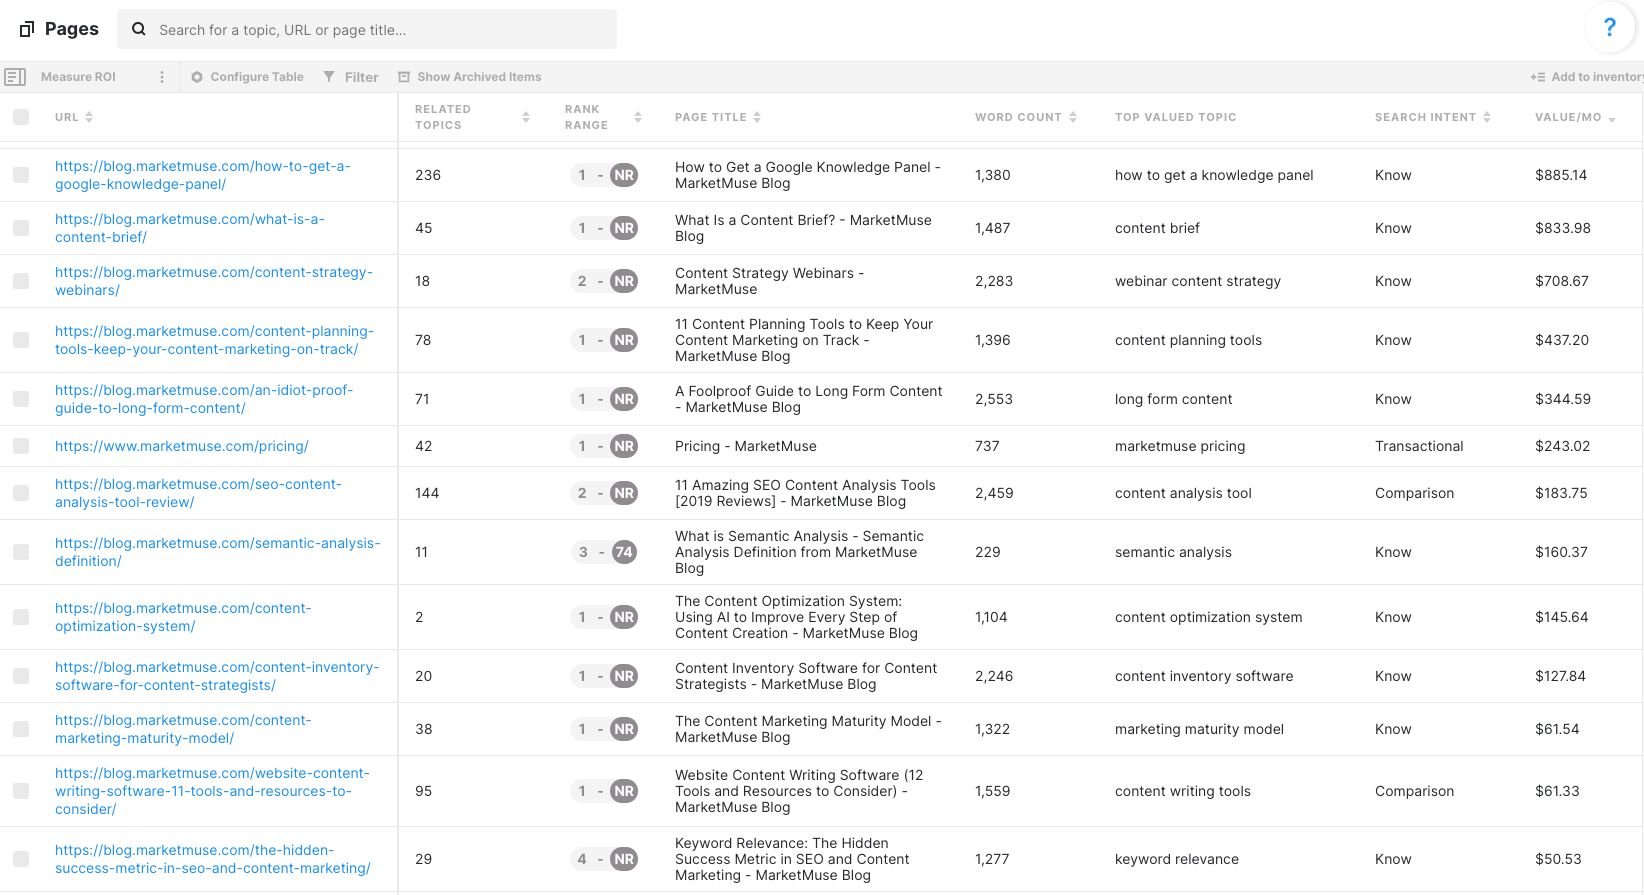Viewport: 1644px width, 895px height.
Task: Click the 2,553 word count cell
Action: pyautogui.click(x=994, y=399)
